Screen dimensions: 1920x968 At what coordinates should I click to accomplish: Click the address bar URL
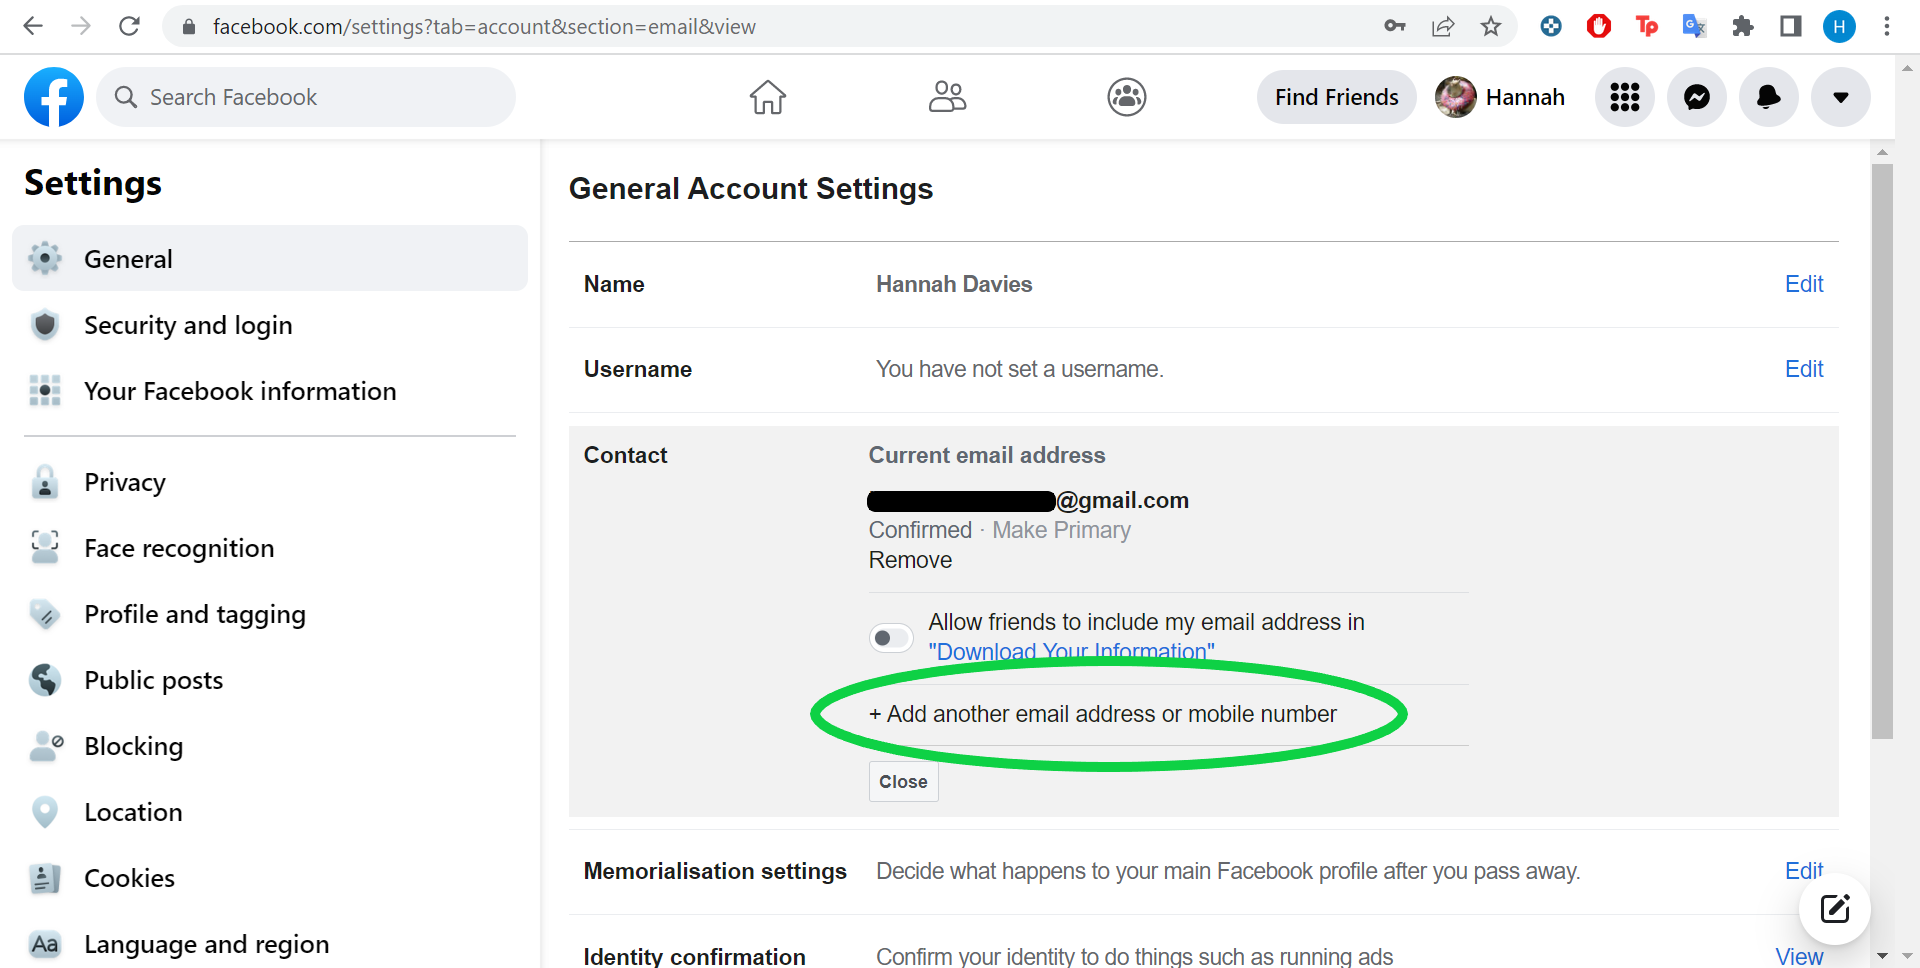(484, 27)
